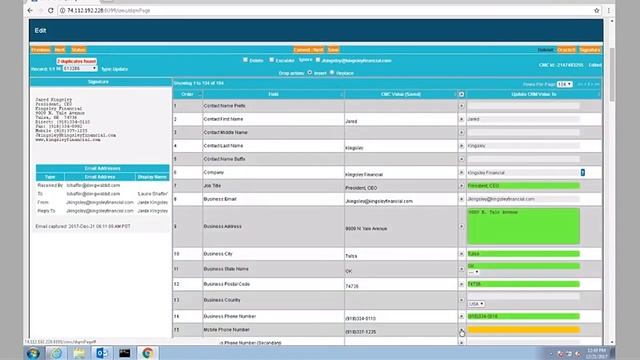This screenshot has width=640, height=360.
Task: Open state dropdown under OK value
Action: 473,272
